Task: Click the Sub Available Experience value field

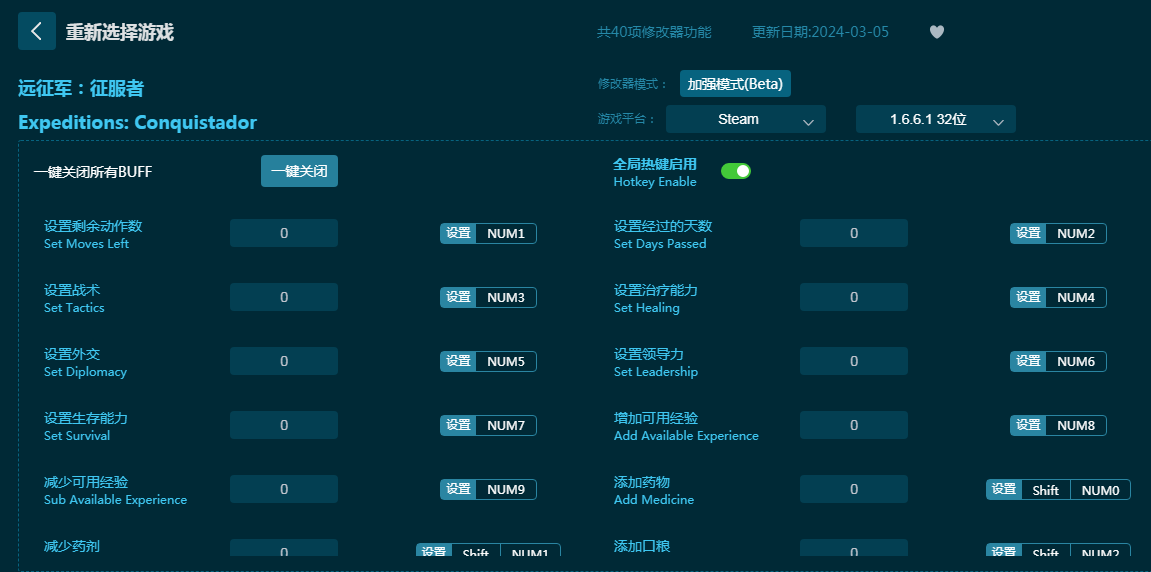Action: pyautogui.click(x=284, y=489)
